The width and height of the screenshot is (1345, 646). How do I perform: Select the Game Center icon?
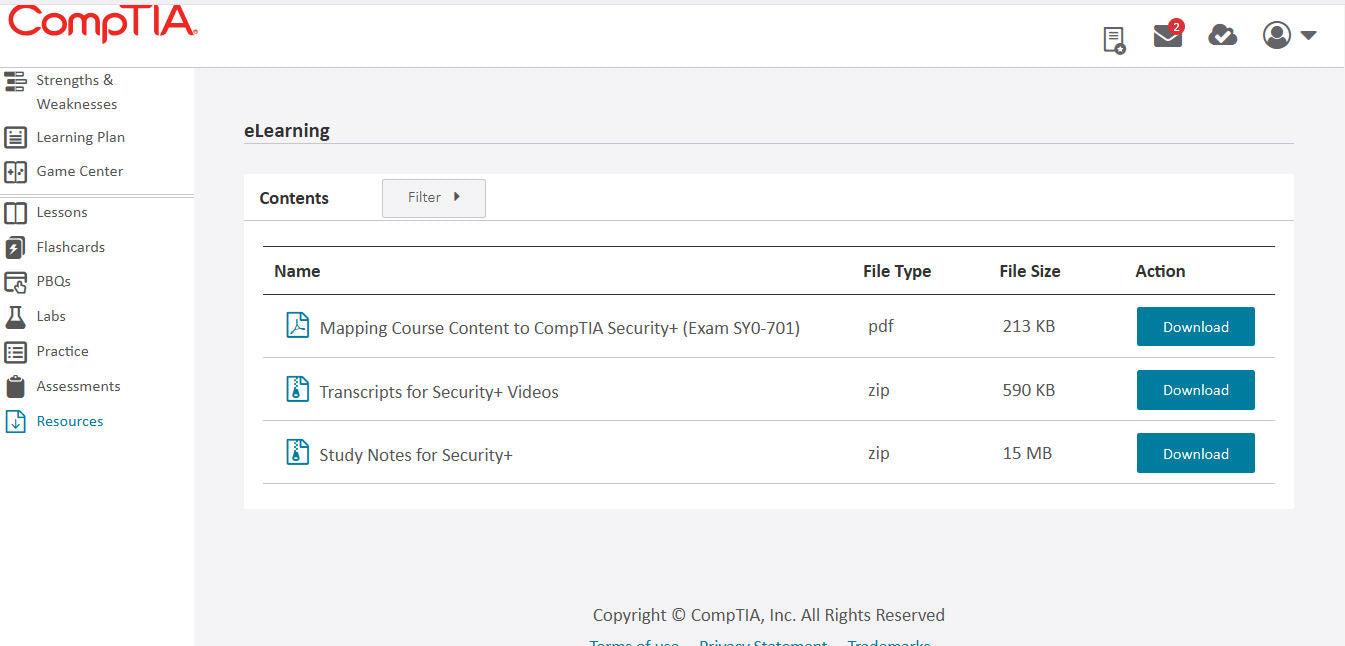click(15, 171)
